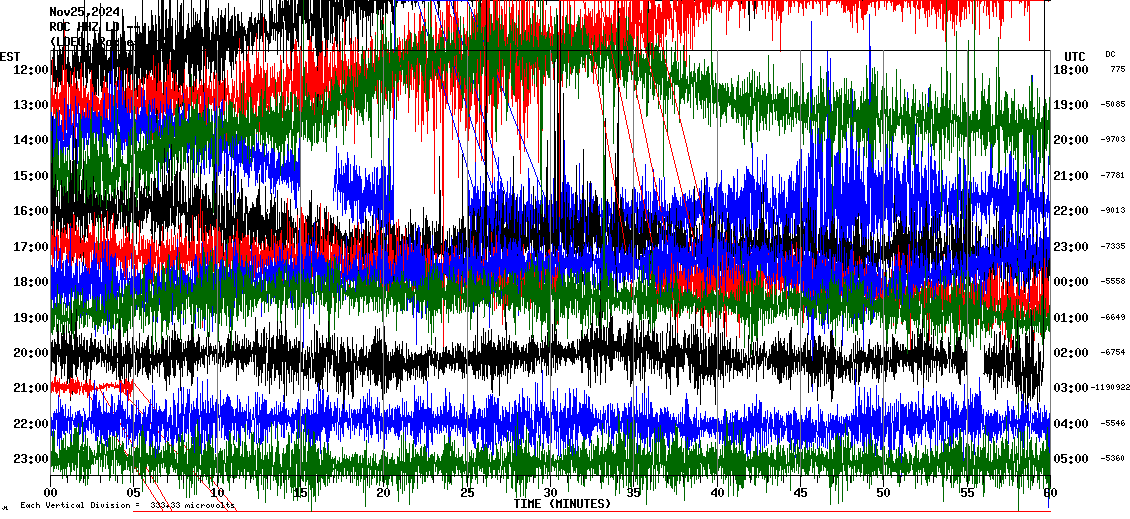Image resolution: width=1130 pixels, height=519 pixels.
Task: Click the EST timezone header
Action: pos(10,56)
